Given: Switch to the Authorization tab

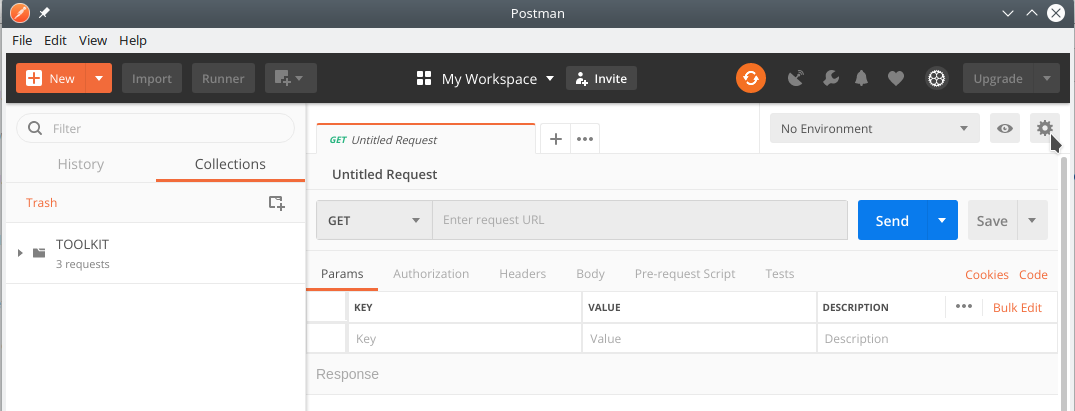Looking at the screenshot, I should pyautogui.click(x=431, y=274).
